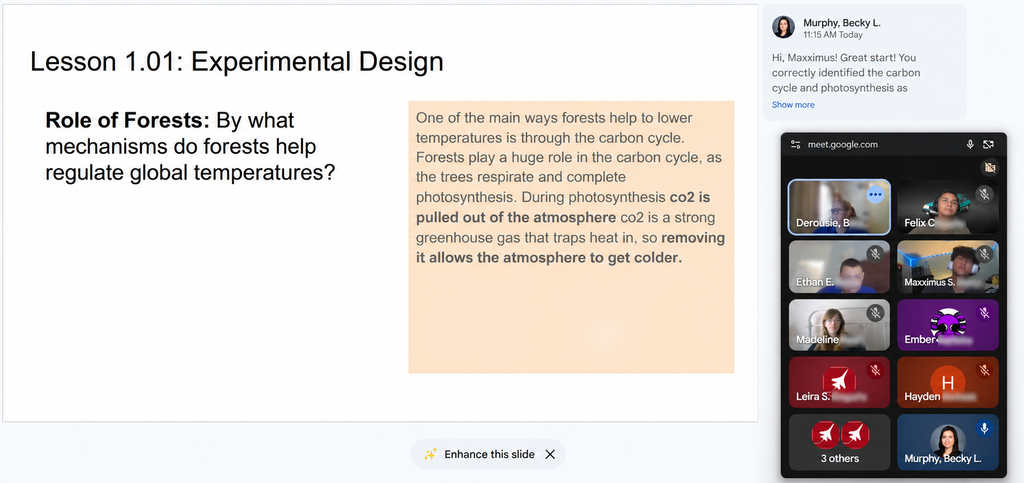Image resolution: width=1024 pixels, height=483 pixels.
Task: Expand the comment with Show more
Action: pyautogui.click(x=793, y=104)
